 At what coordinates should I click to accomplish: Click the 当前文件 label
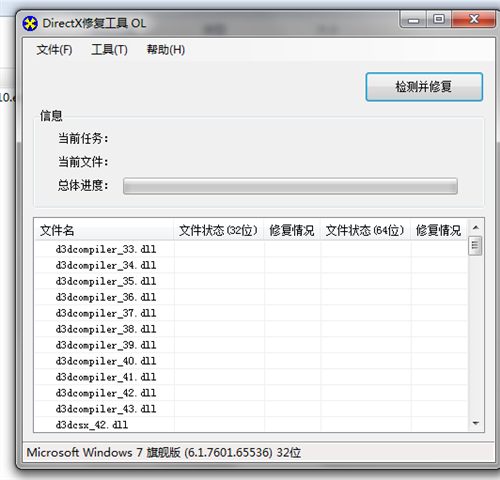click(83, 162)
